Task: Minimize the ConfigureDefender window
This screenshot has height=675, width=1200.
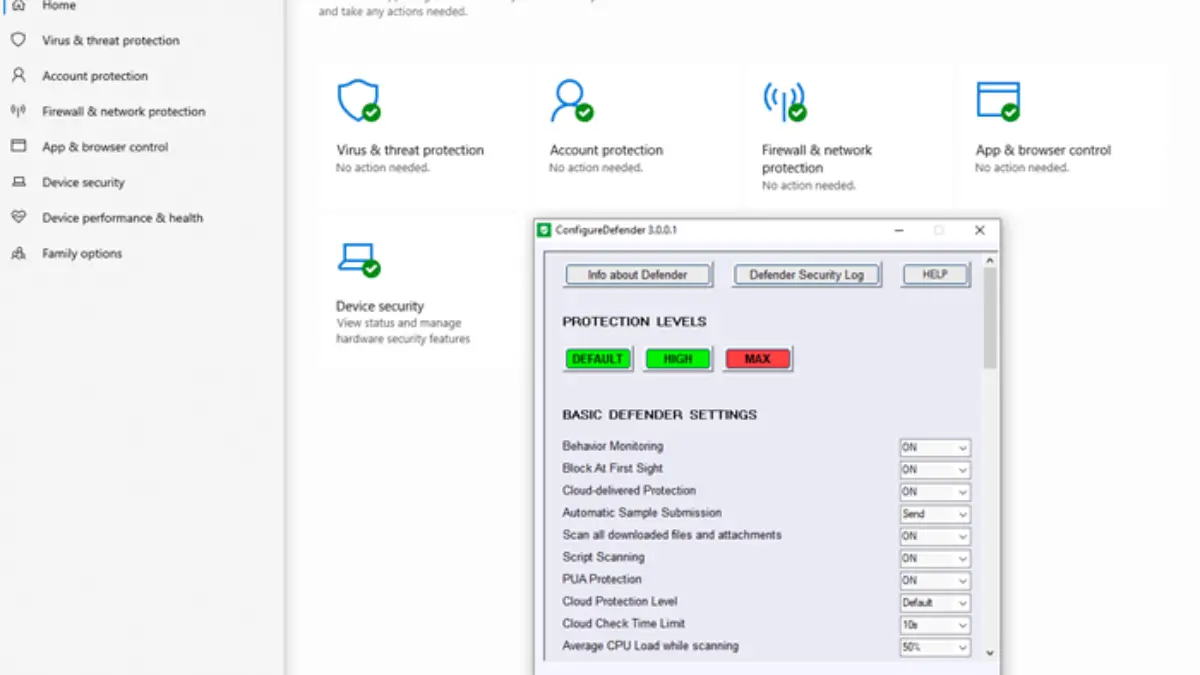Action: click(x=900, y=230)
